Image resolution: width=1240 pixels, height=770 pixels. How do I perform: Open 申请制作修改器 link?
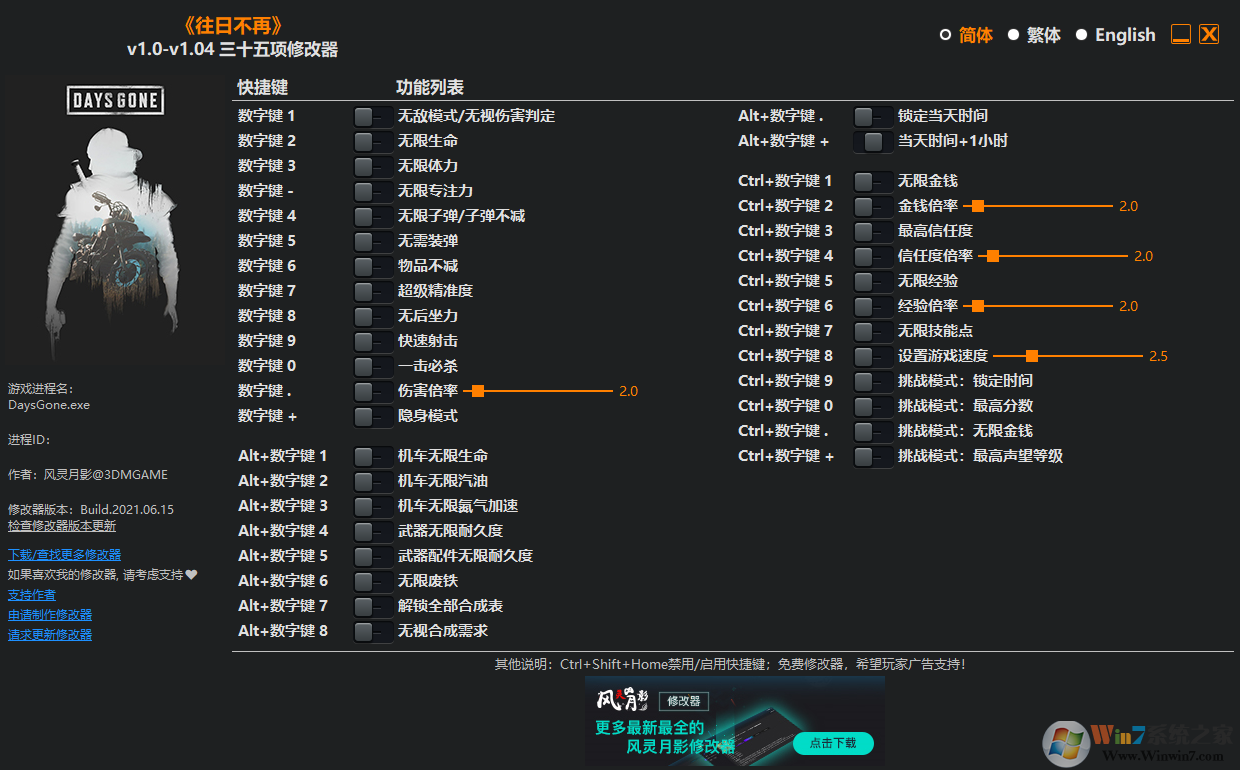[x=50, y=615]
